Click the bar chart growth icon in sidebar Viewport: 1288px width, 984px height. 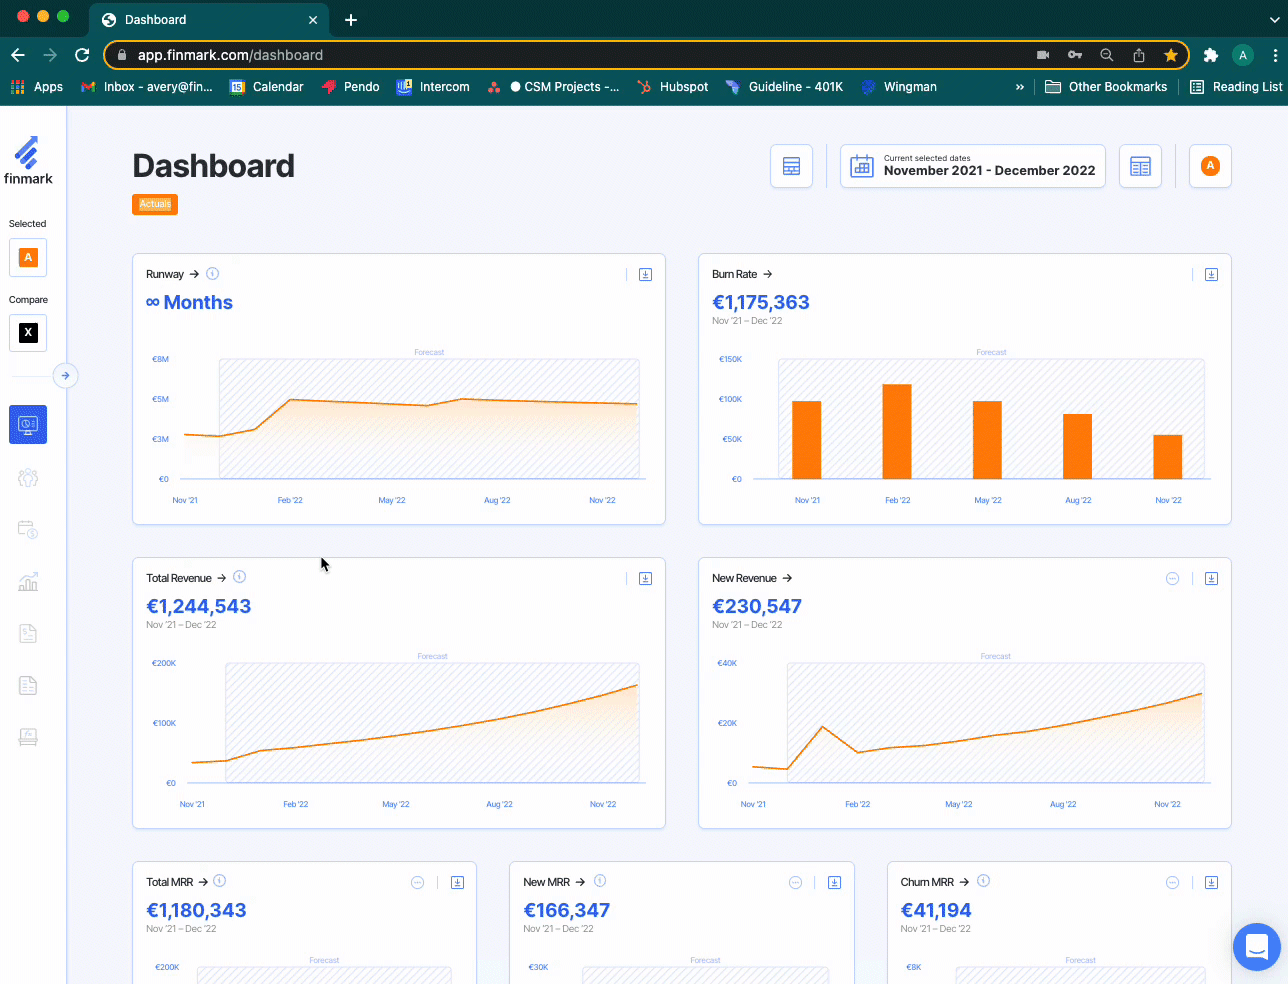[28, 582]
